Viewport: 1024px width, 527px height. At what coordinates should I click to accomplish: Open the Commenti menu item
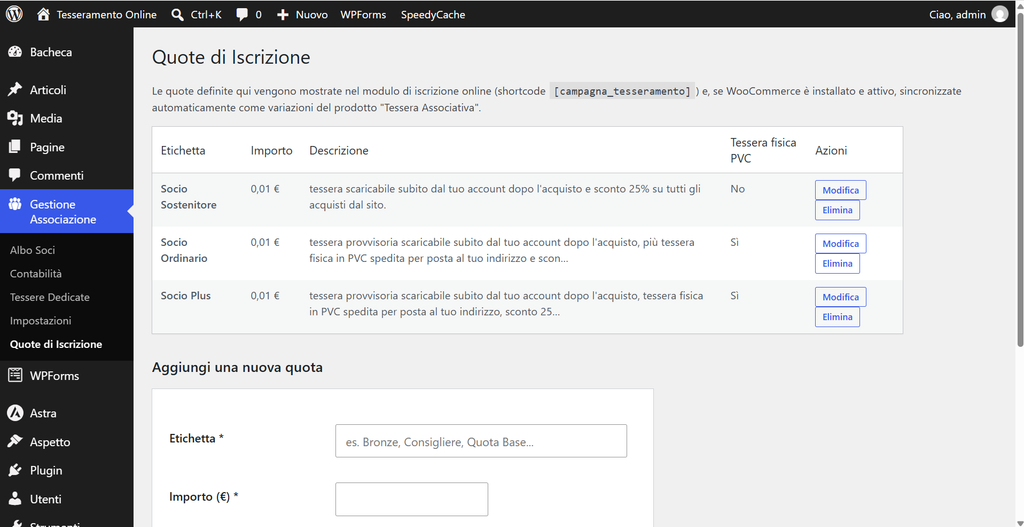coord(57,176)
